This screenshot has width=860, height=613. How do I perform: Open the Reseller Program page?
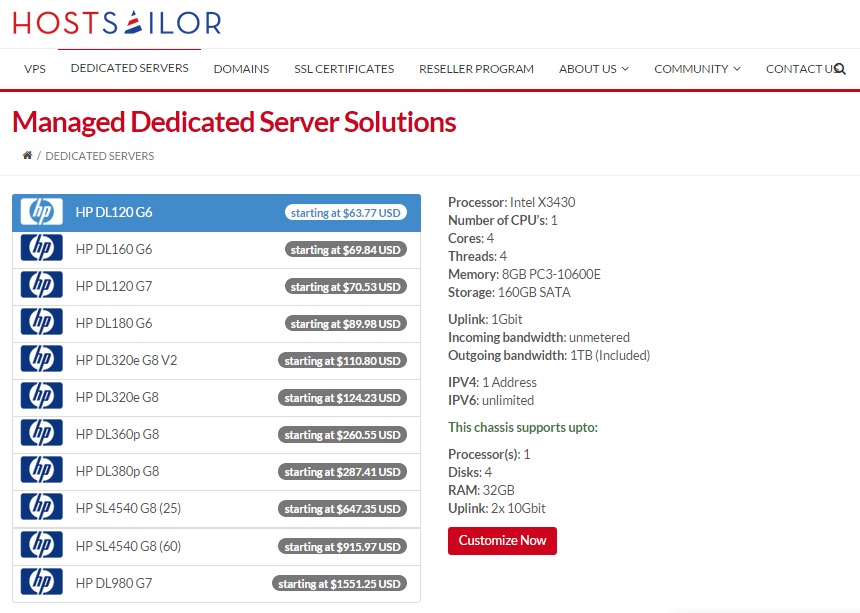(476, 69)
